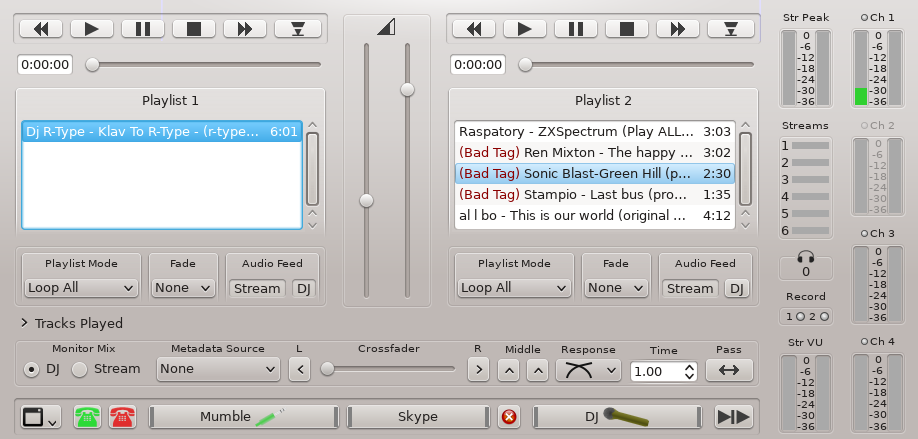Pause Player 1
The image size is (918, 439).
click(x=143, y=29)
